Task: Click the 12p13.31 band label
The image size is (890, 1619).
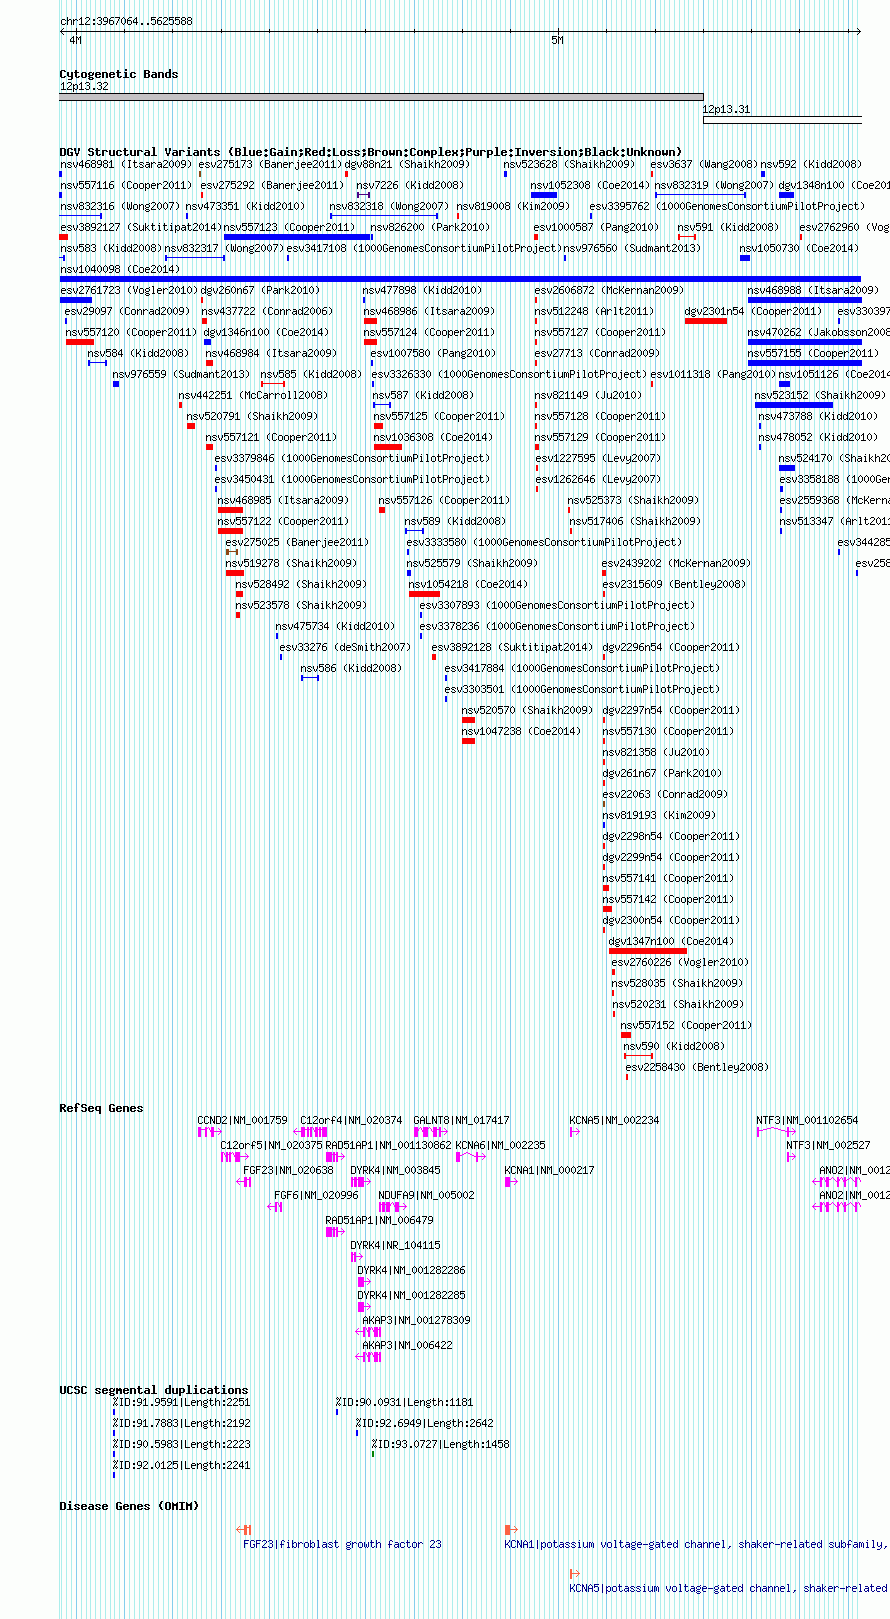Action: coord(726,110)
